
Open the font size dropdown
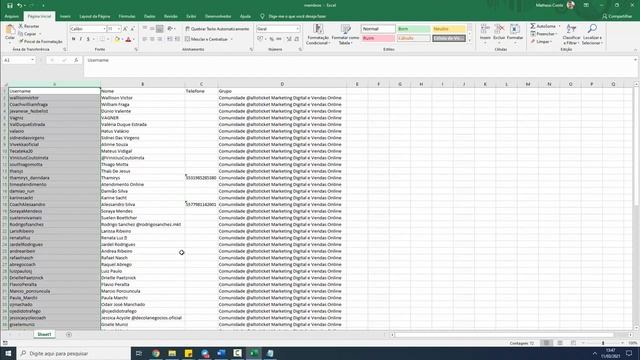coord(119,29)
